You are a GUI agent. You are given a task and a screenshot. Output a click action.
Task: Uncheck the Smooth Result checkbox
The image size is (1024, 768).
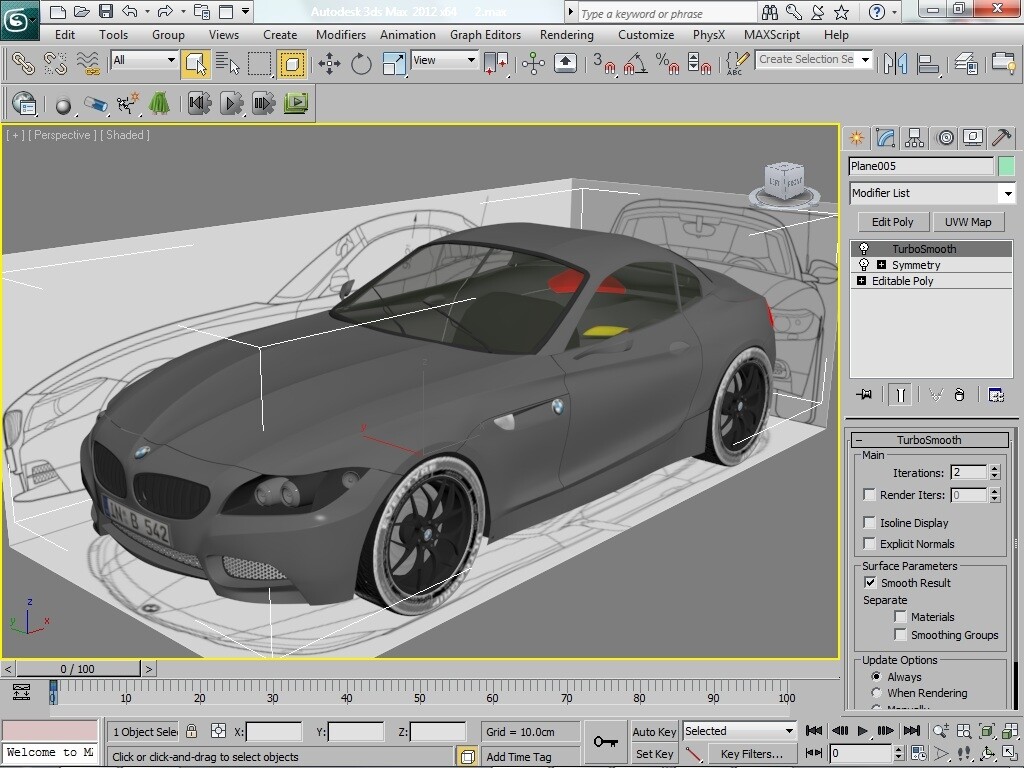869,583
